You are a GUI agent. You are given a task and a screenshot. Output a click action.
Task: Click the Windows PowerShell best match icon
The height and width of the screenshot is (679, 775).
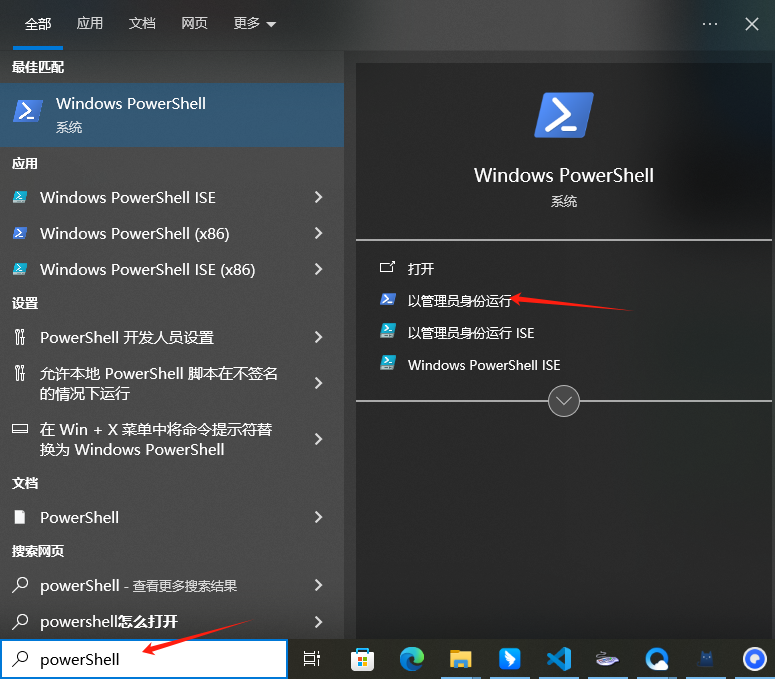click(27, 111)
